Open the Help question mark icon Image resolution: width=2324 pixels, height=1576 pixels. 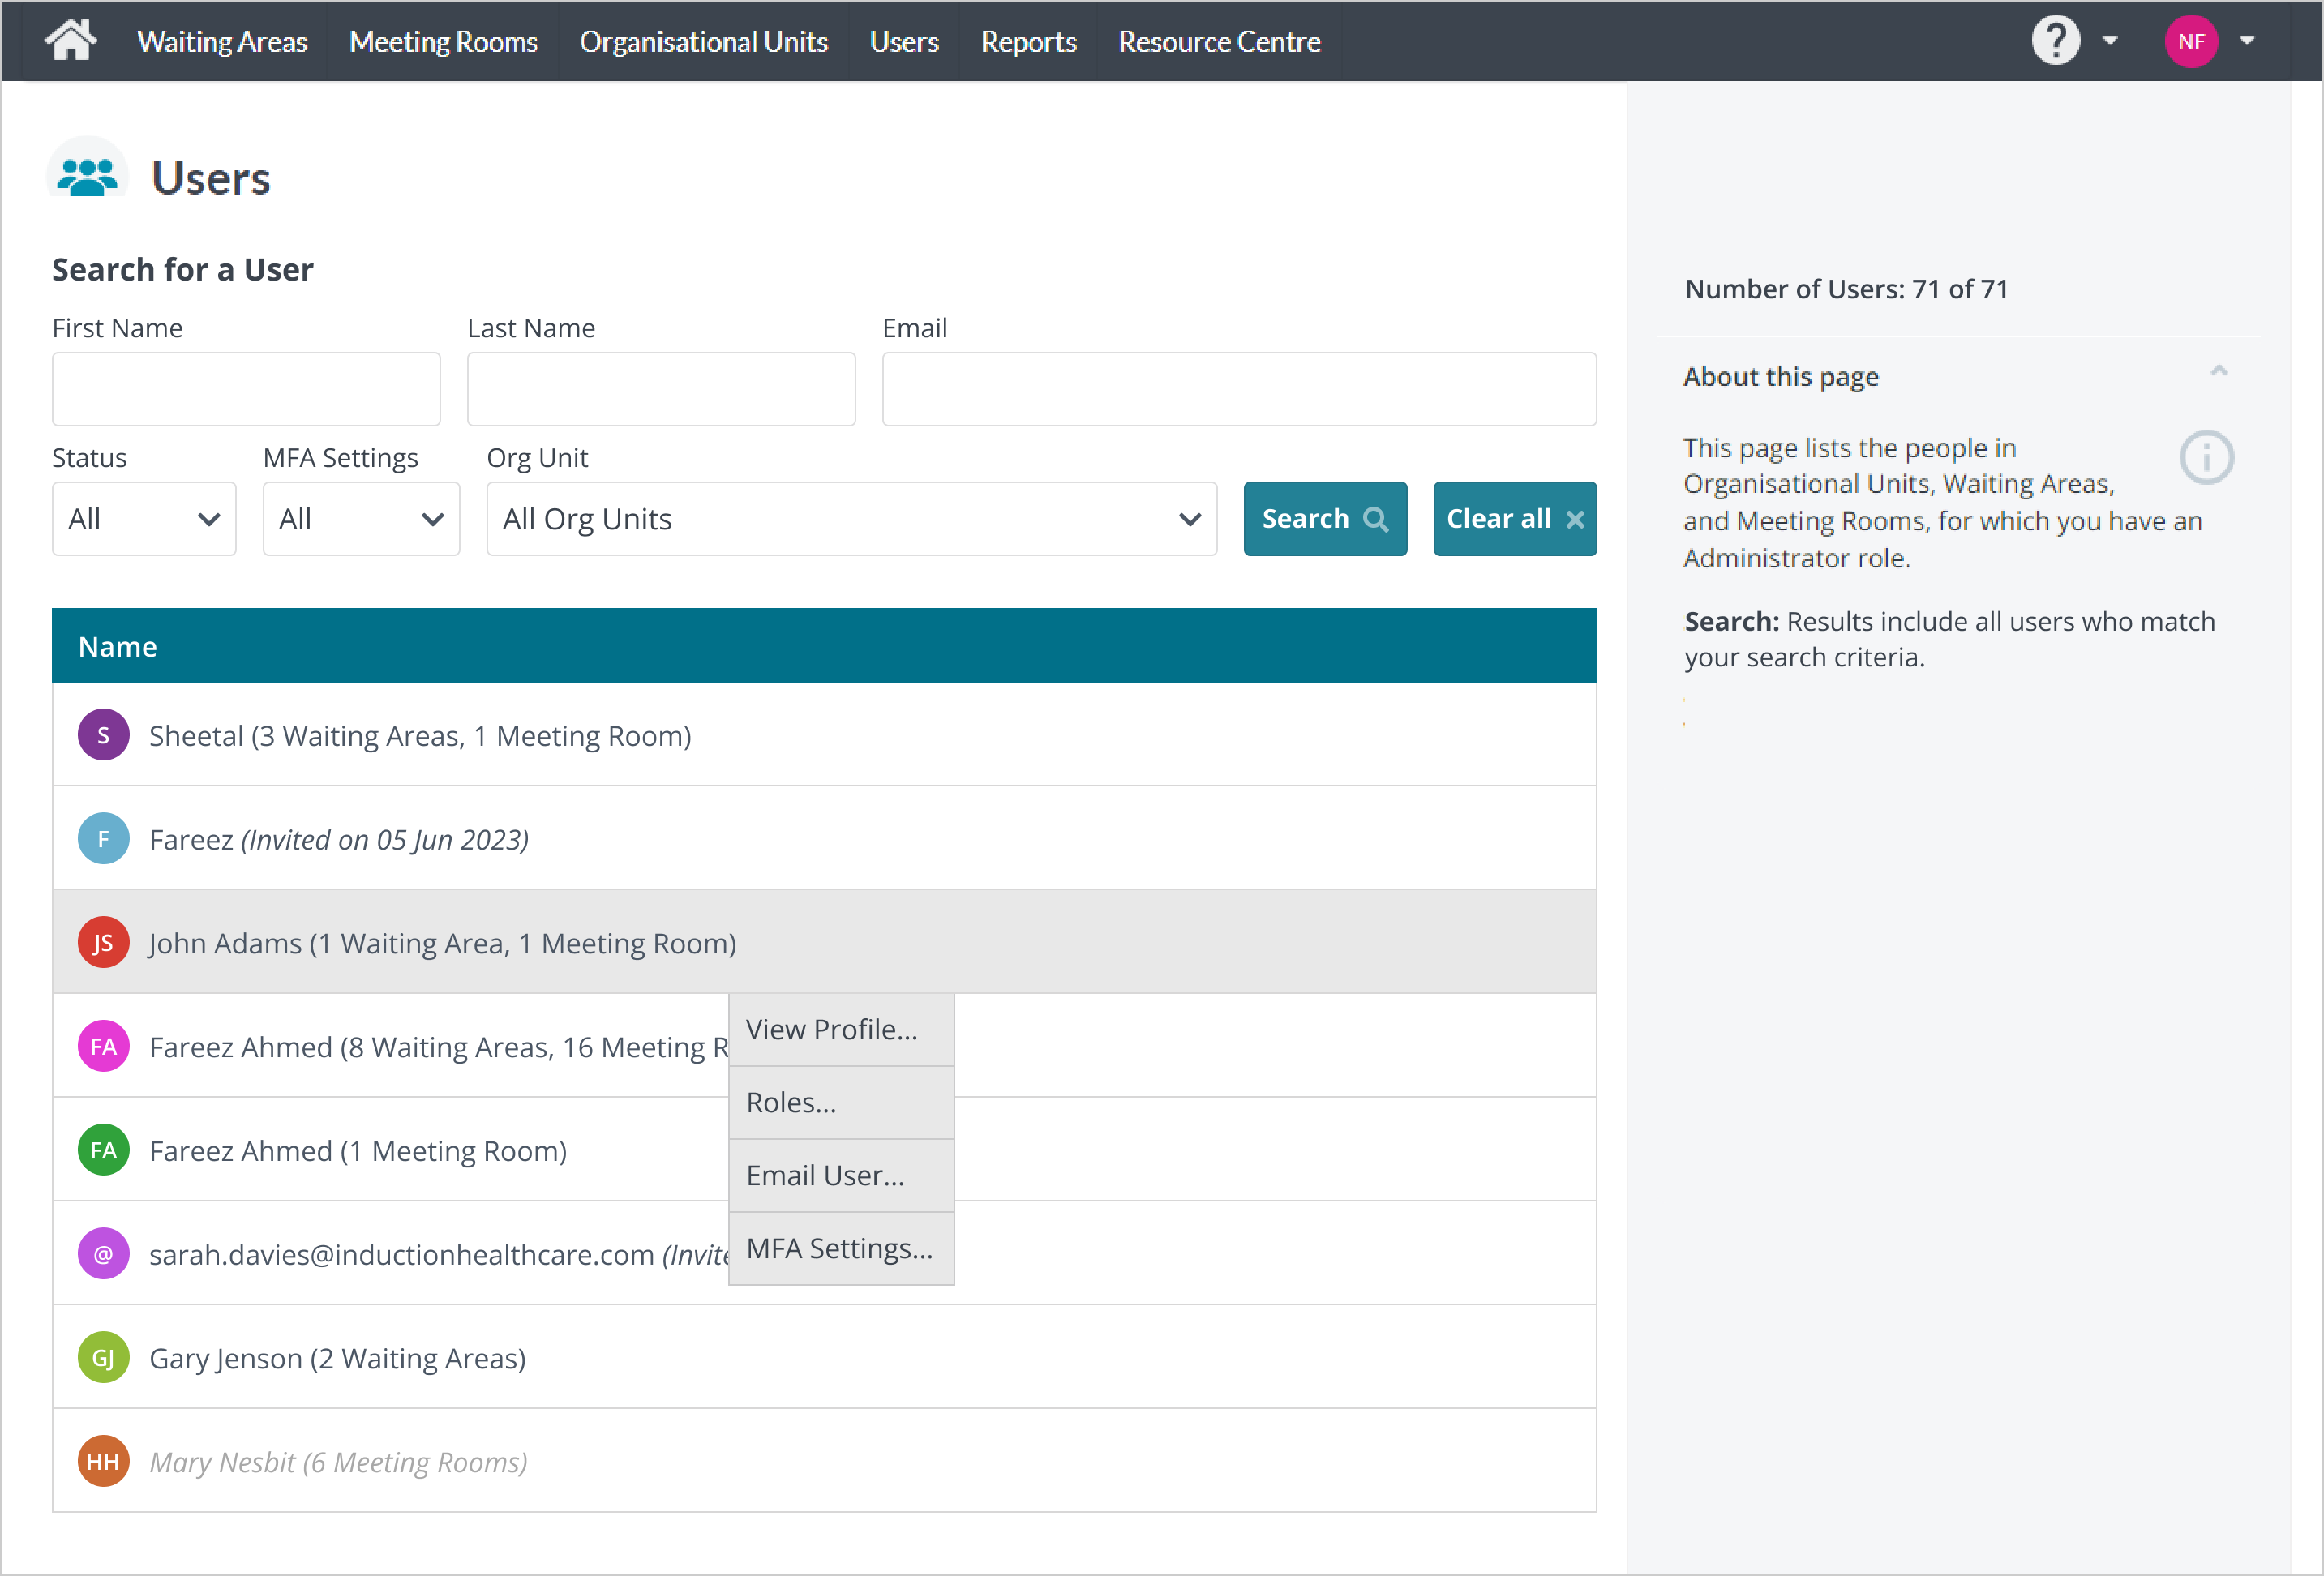[x=2055, y=41]
